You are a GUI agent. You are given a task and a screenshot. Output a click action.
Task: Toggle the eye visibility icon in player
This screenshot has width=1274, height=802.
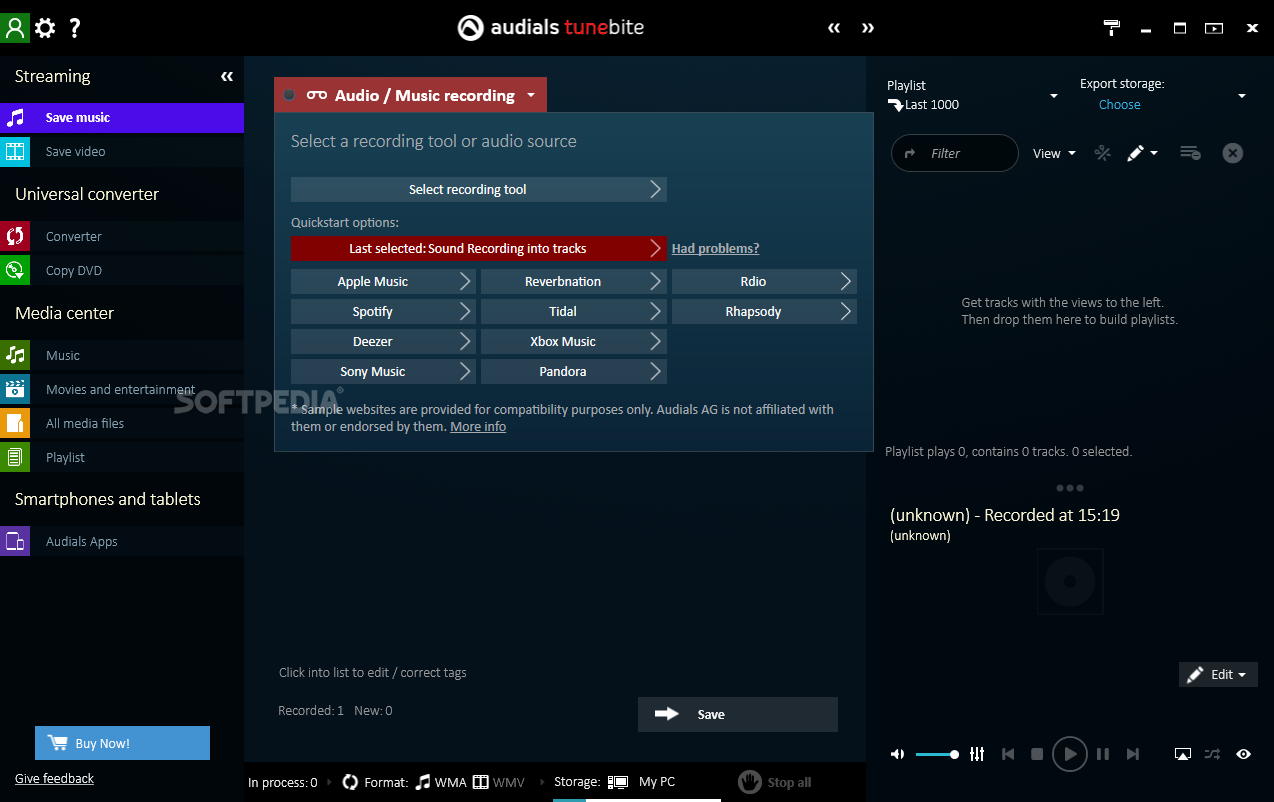[x=1243, y=754]
